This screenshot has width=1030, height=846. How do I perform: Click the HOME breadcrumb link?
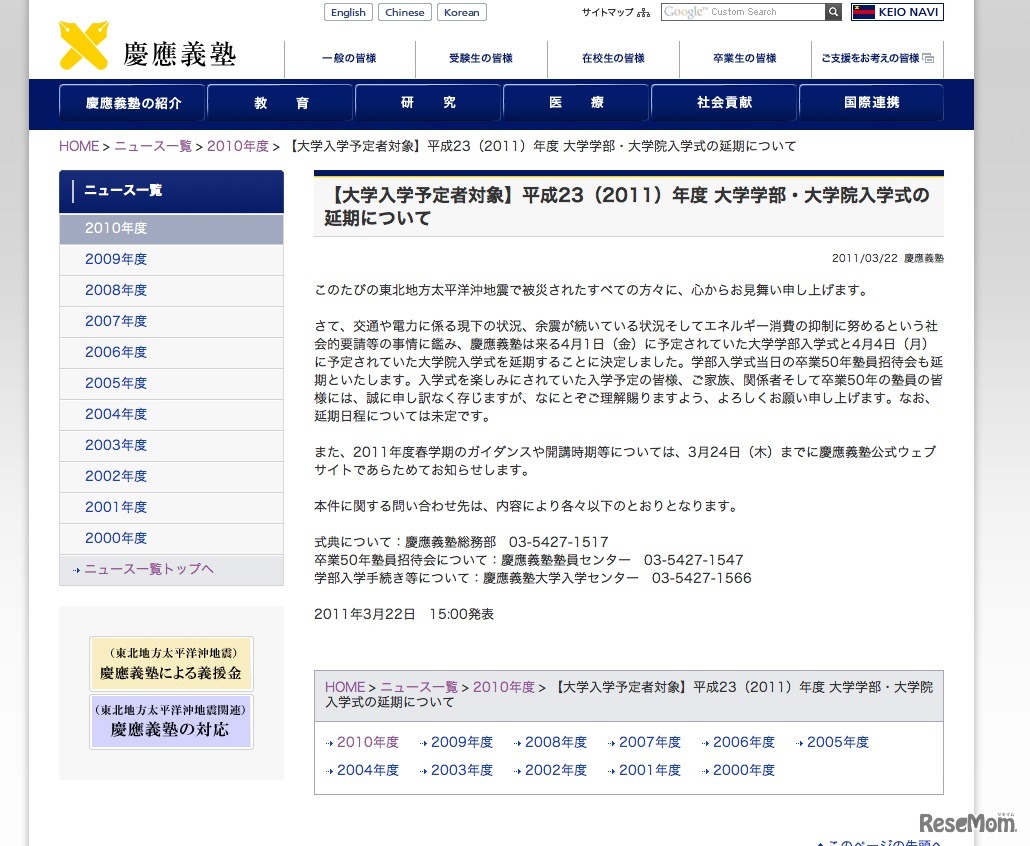[x=79, y=146]
